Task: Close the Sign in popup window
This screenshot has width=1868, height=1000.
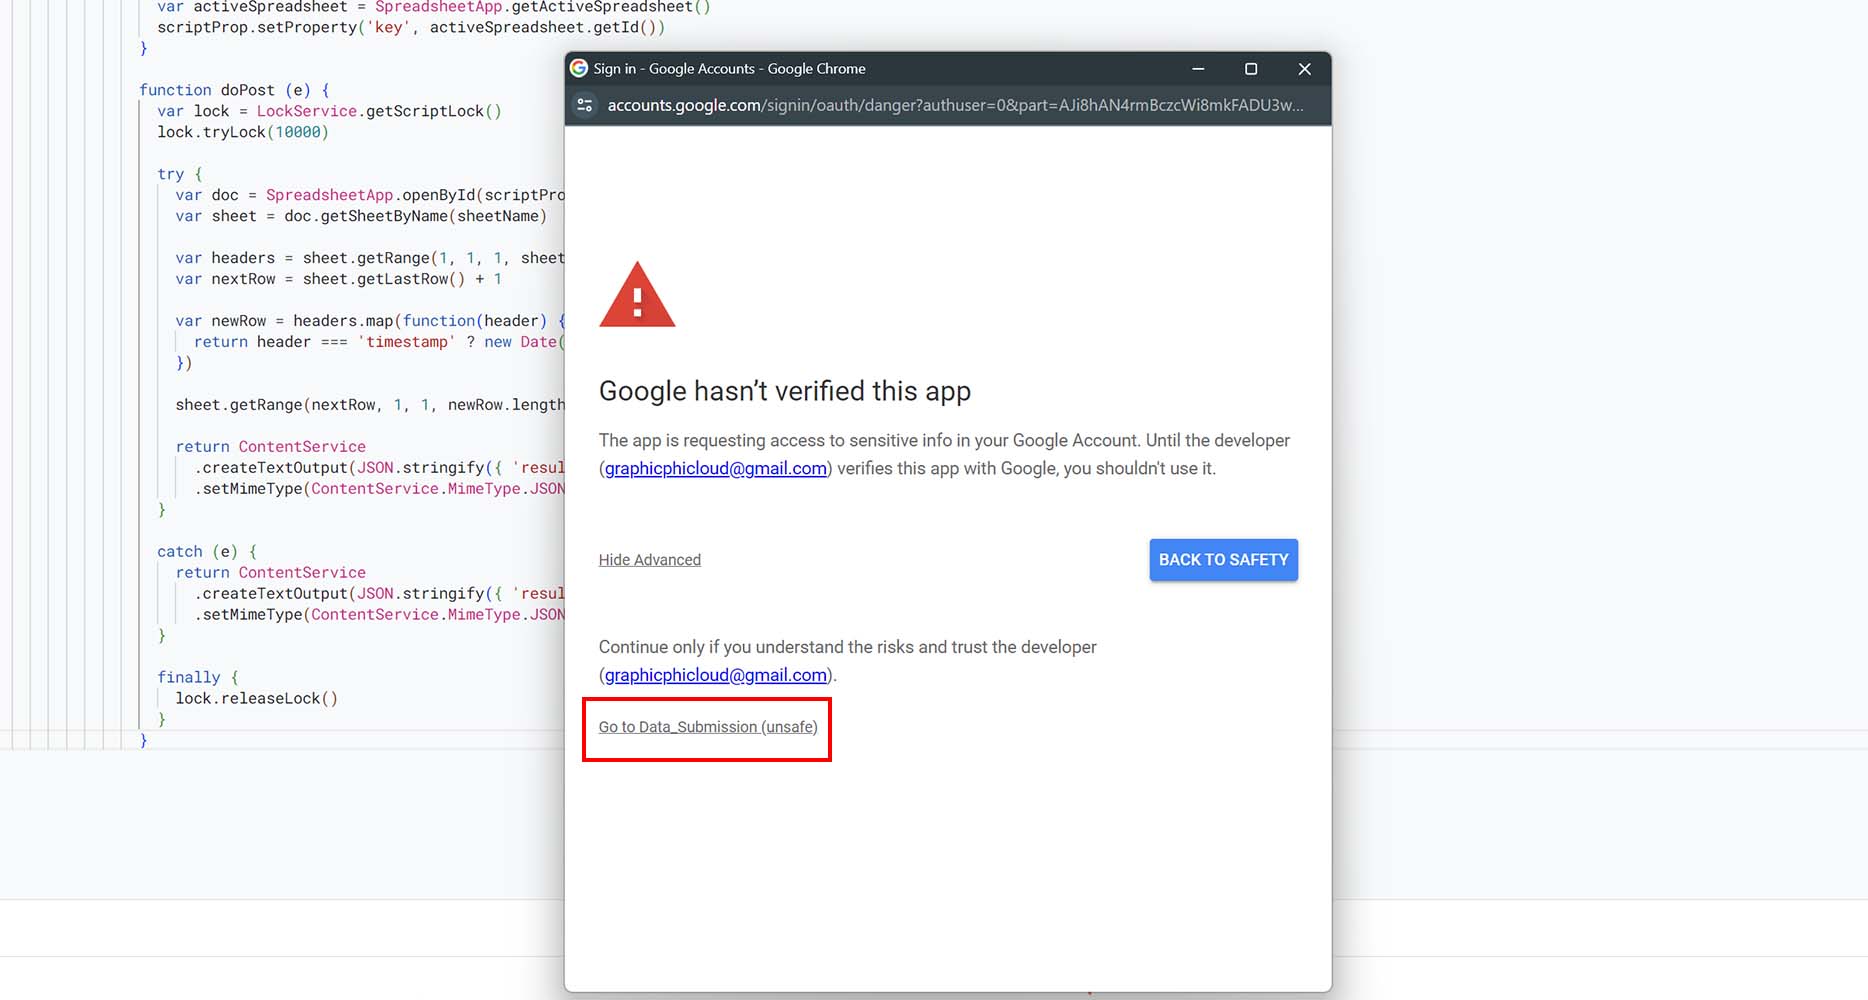Action: tap(1304, 69)
